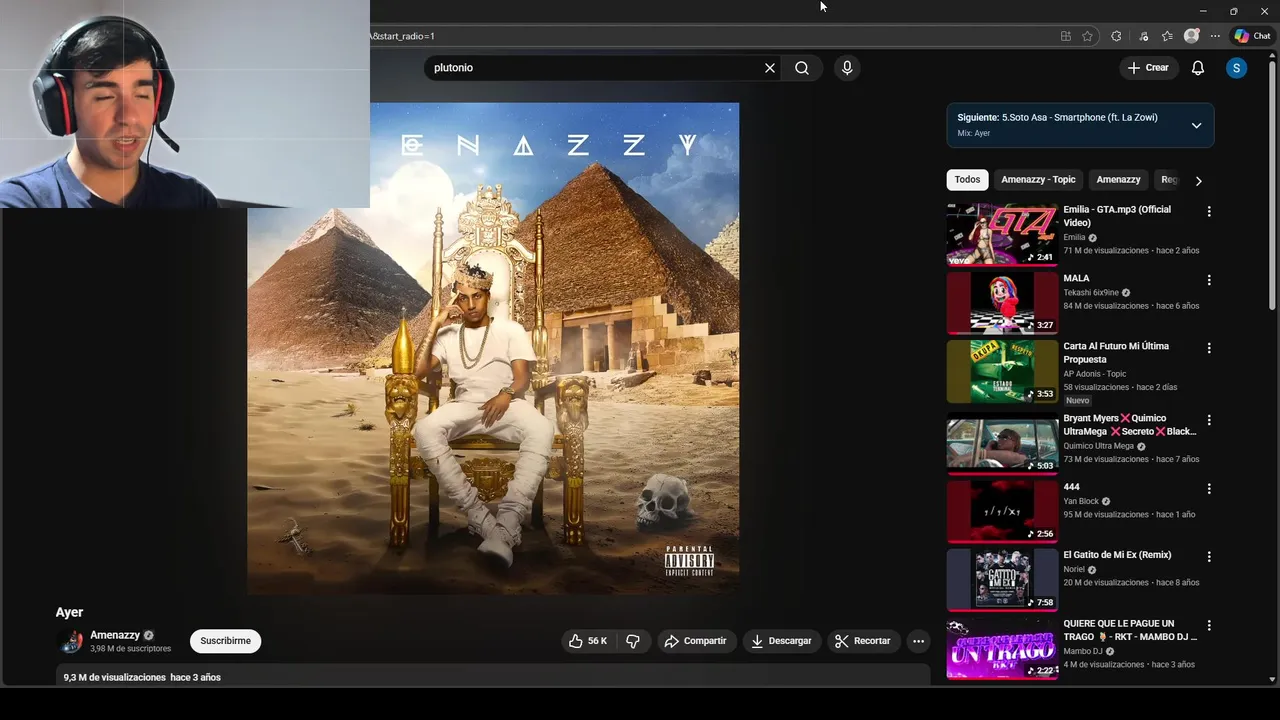Screen dimensions: 1280x720
Task: Open the account avatar menu
Action: [1237, 68]
